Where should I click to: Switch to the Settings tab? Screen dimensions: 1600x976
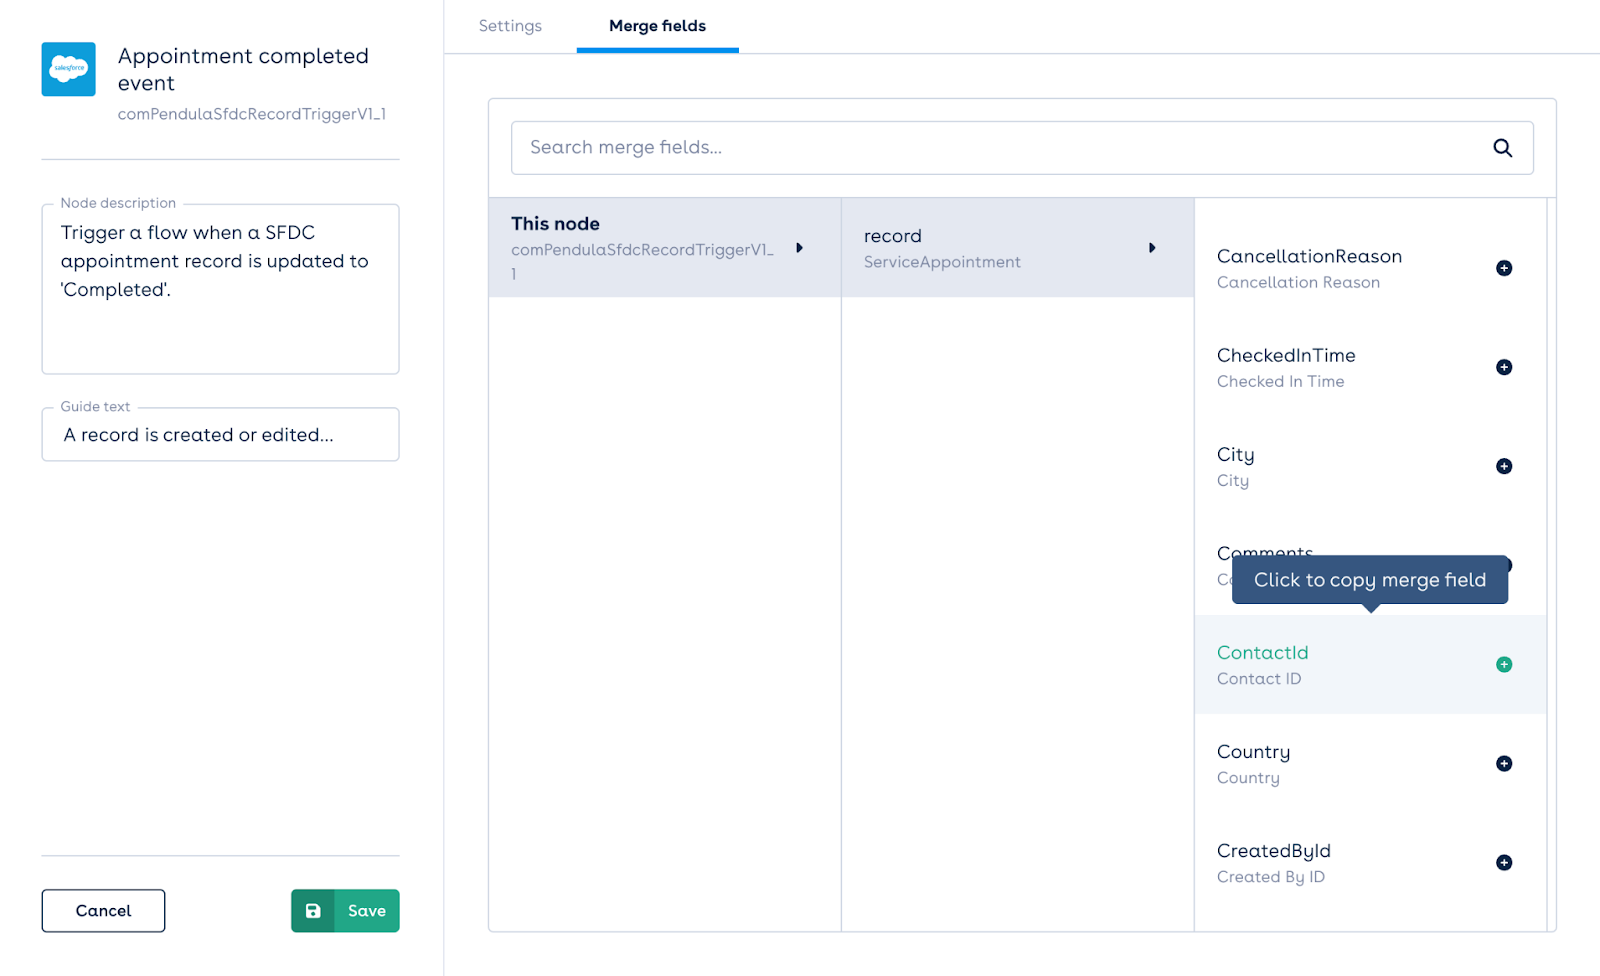[x=510, y=26]
